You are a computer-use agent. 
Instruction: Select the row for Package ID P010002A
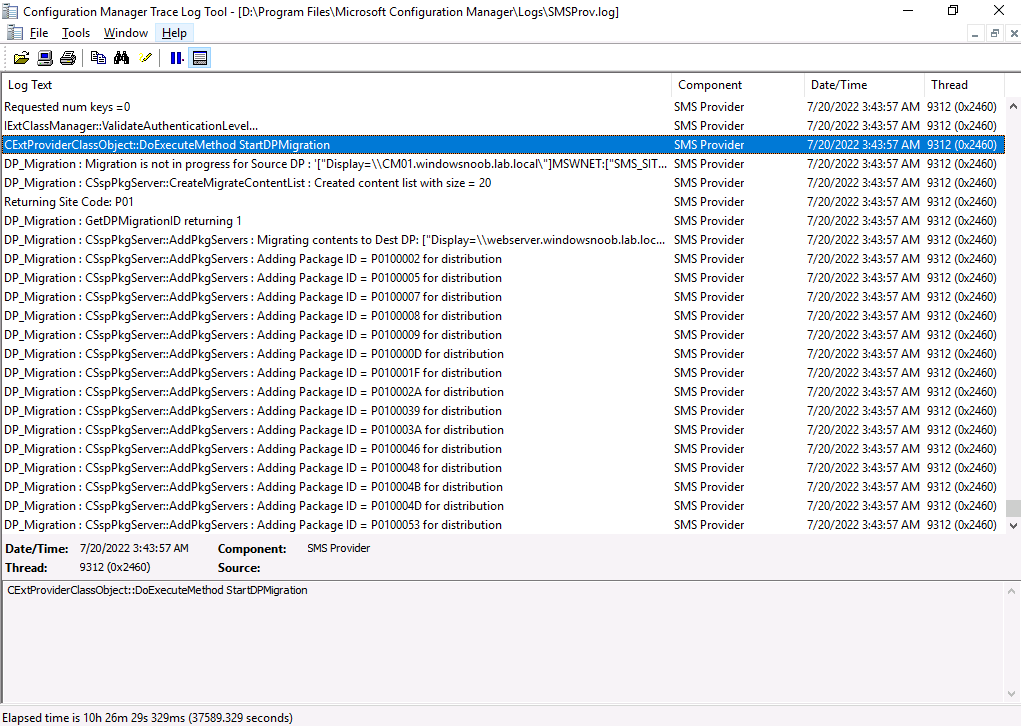click(503, 392)
